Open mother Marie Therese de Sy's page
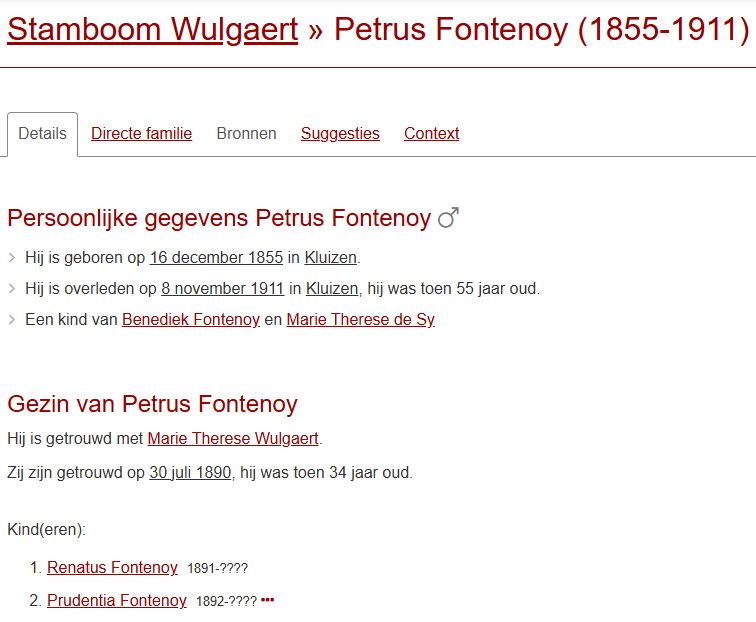This screenshot has width=756, height=622. tap(360, 320)
